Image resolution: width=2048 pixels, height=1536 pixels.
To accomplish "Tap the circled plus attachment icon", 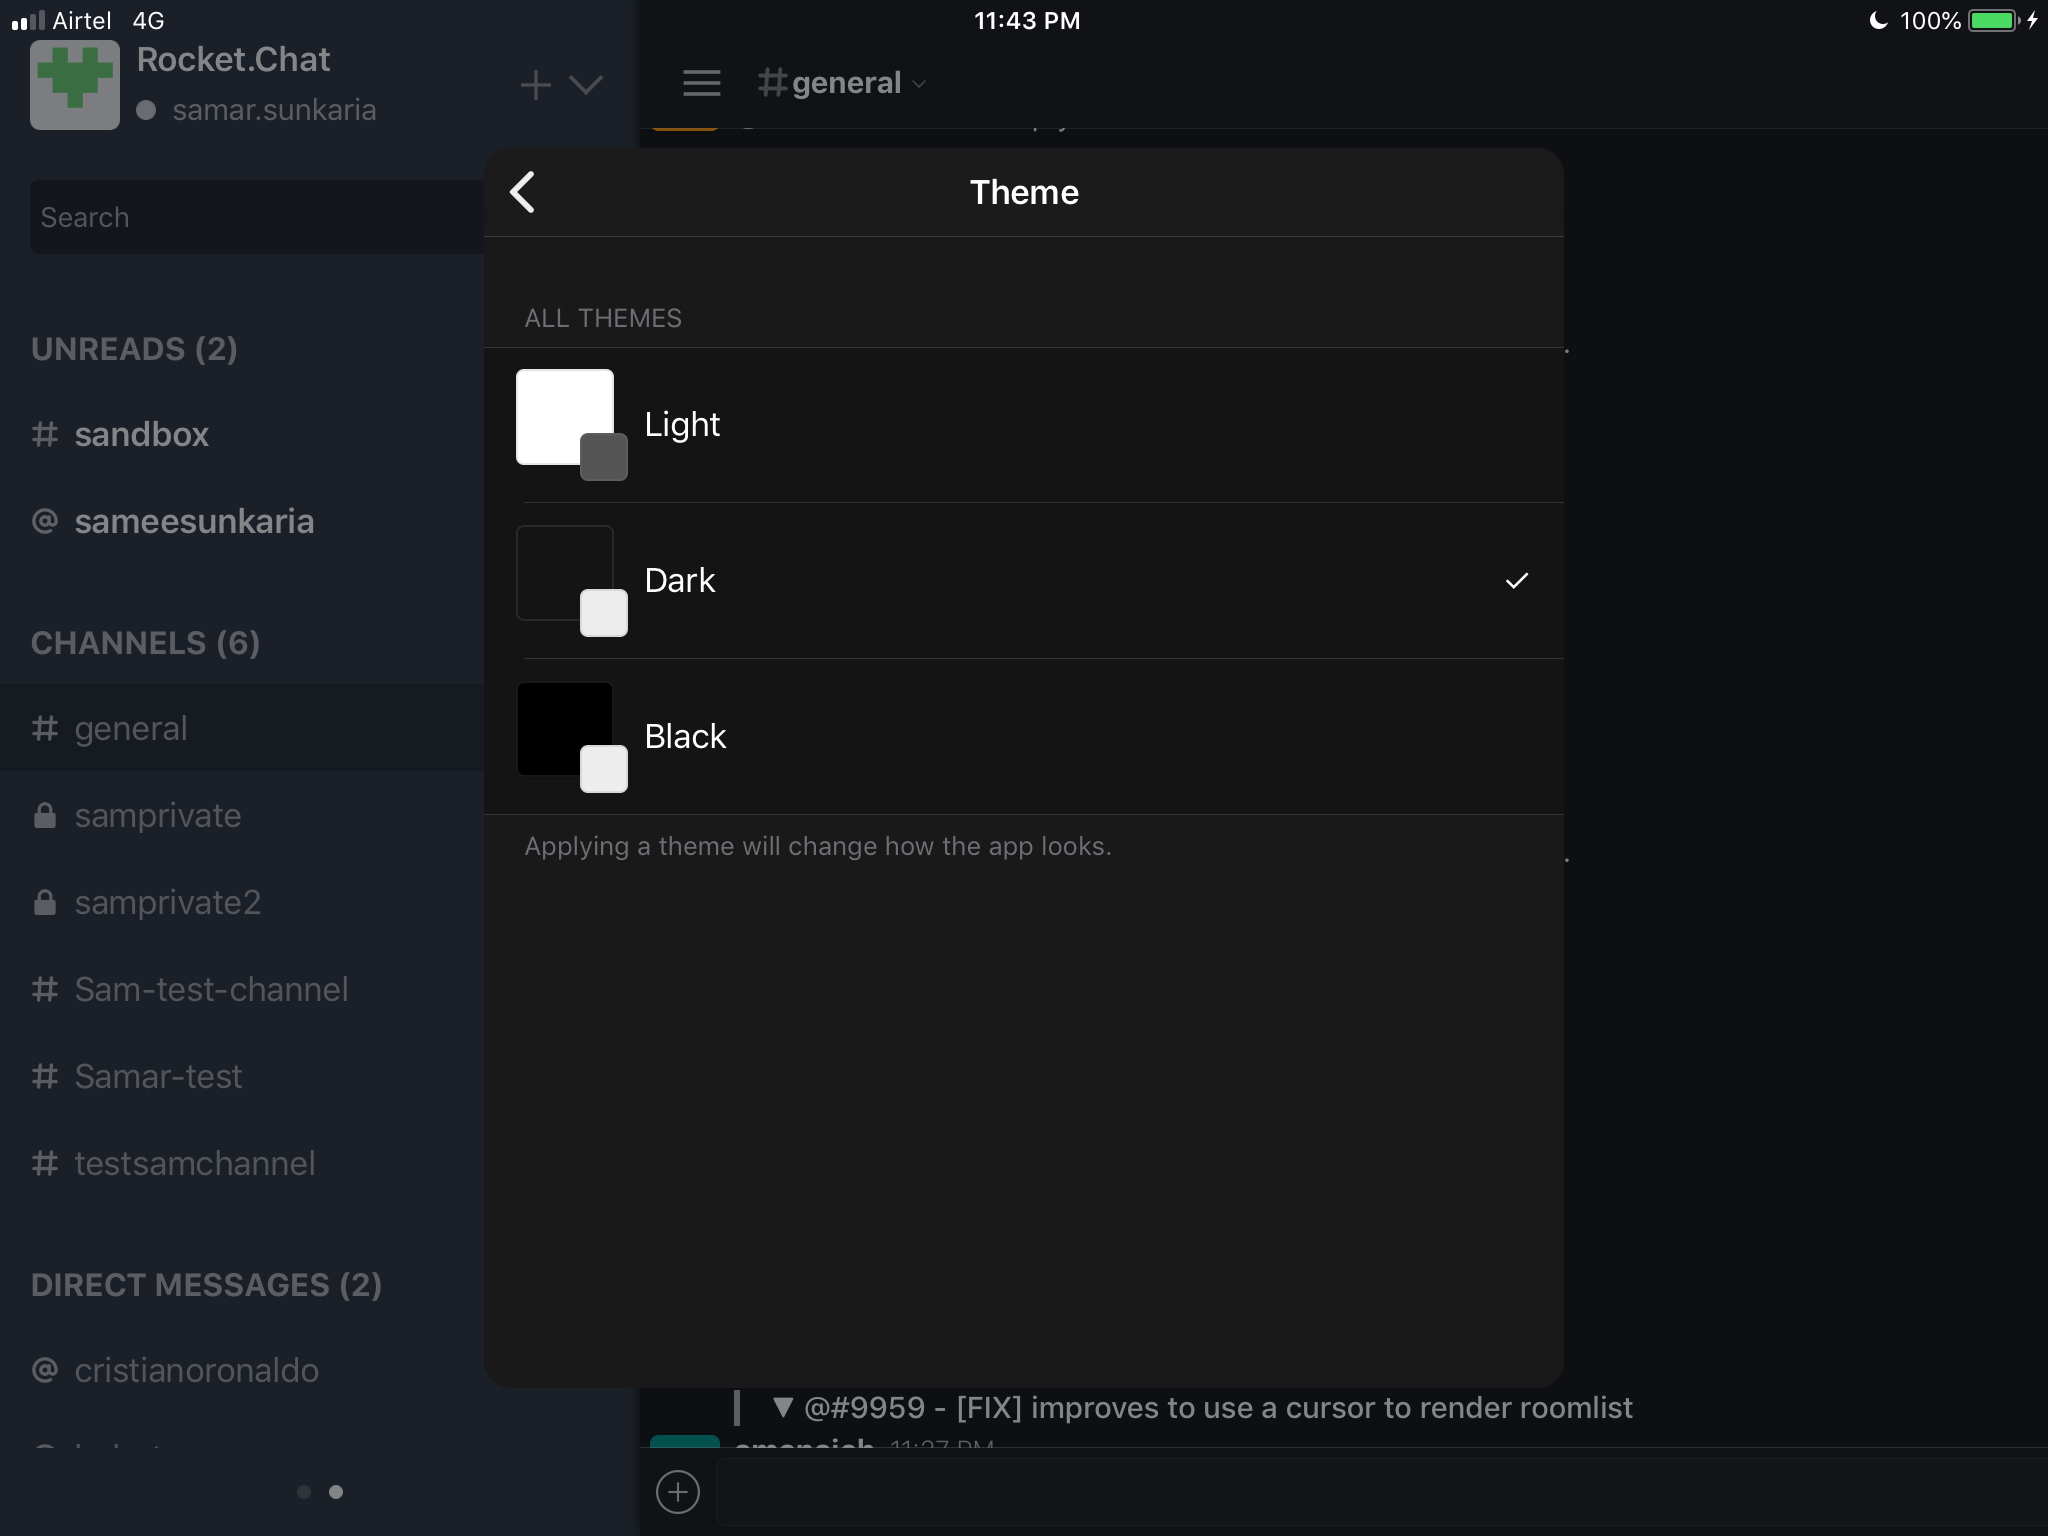I will (x=678, y=1492).
